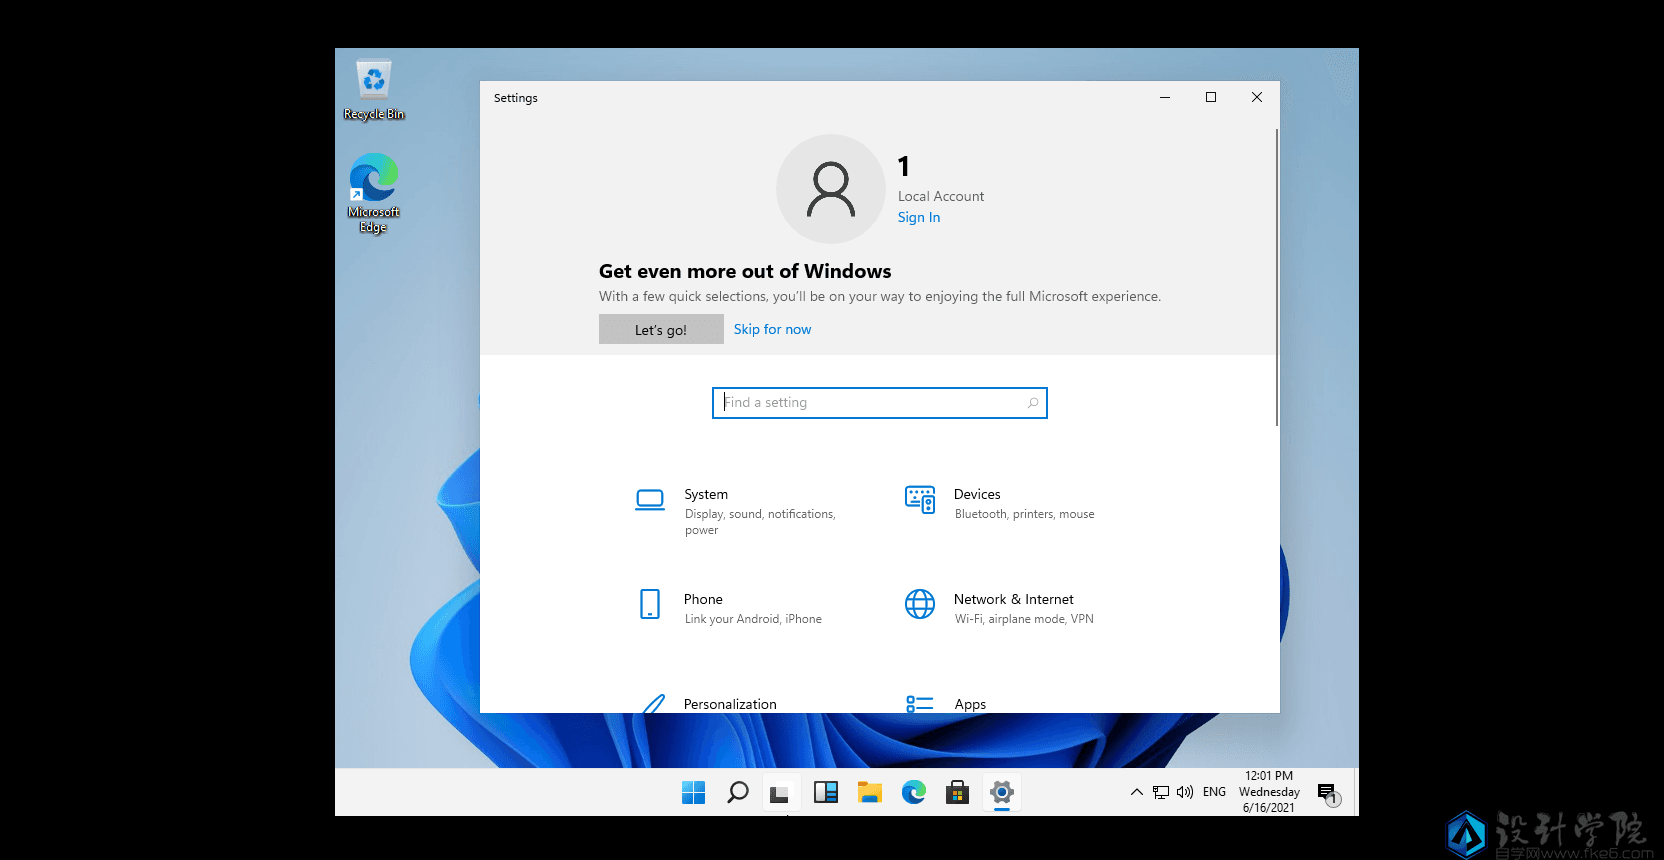Viewport: 1664px width, 860px height.
Task: Click the Personalization category title
Action: 730,704
